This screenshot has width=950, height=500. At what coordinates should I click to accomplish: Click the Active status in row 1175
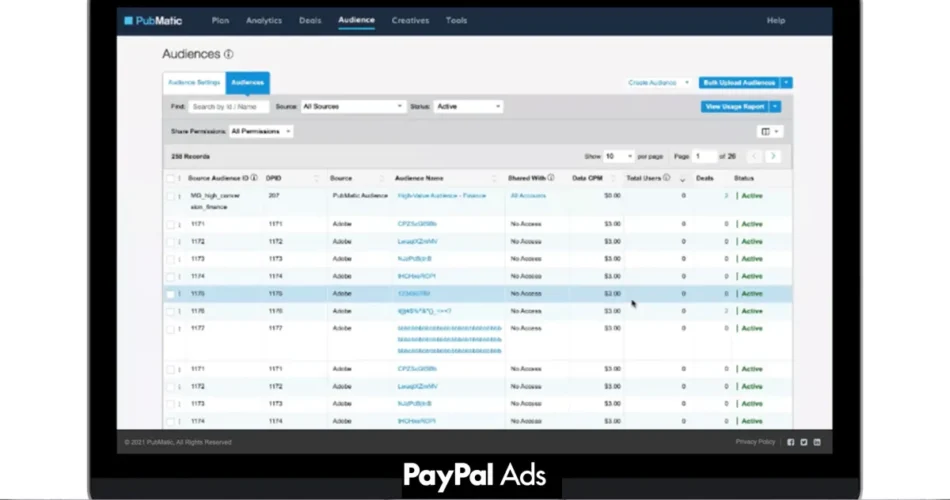pos(752,294)
